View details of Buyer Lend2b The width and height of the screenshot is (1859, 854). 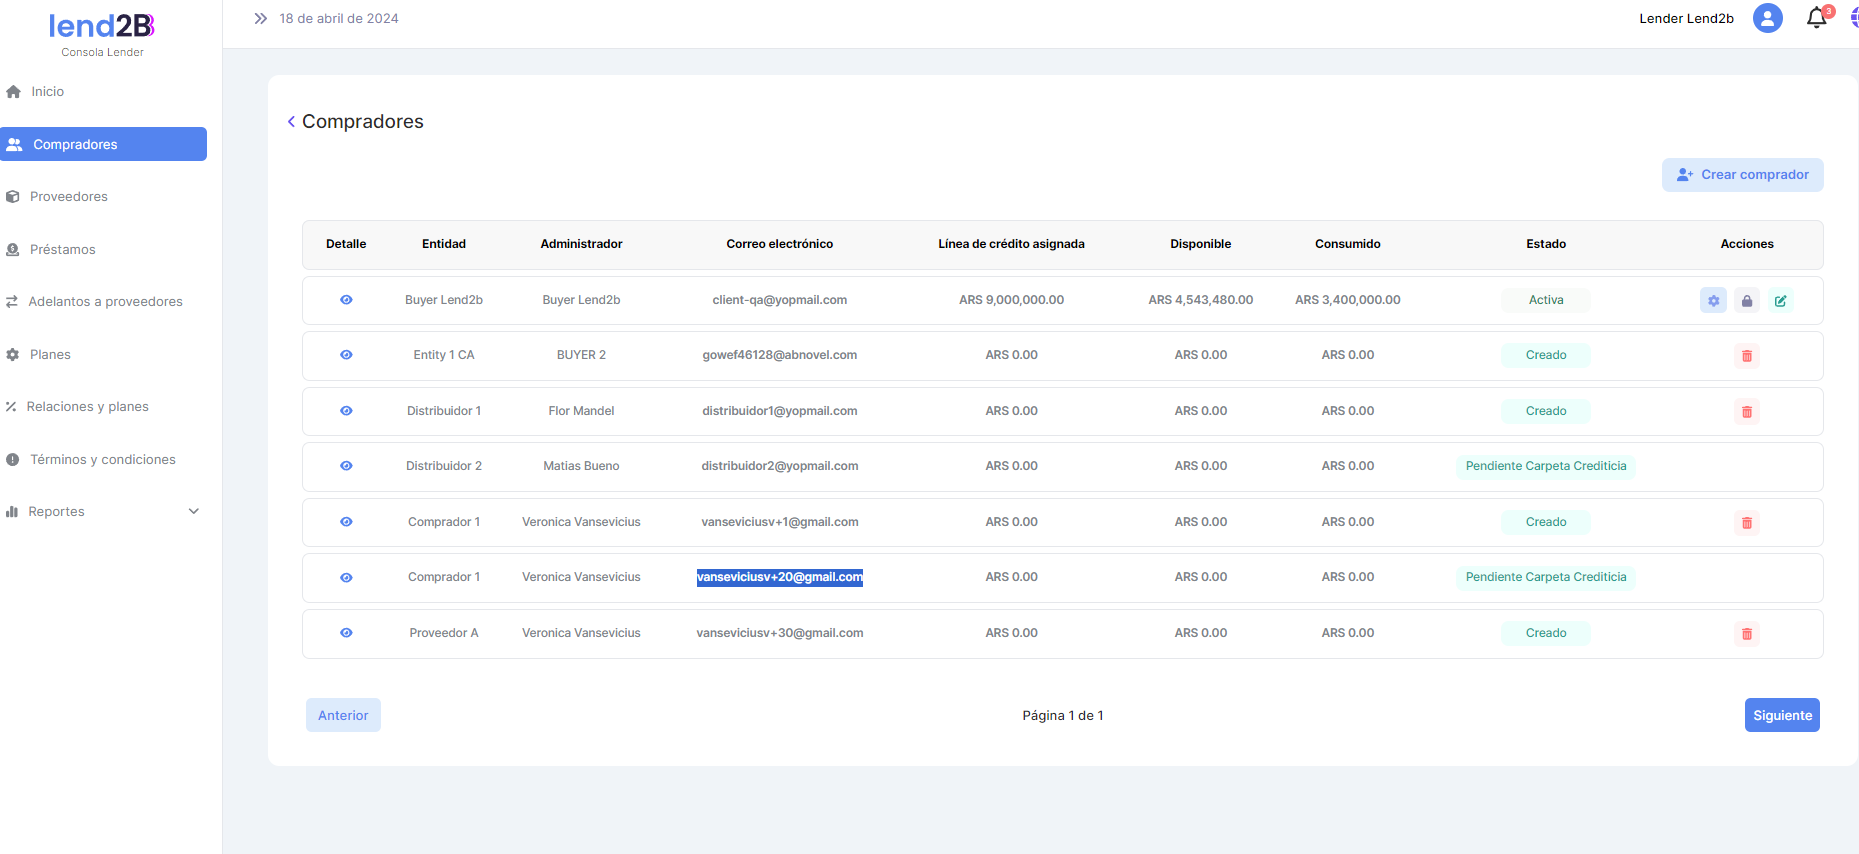click(x=346, y=300)
